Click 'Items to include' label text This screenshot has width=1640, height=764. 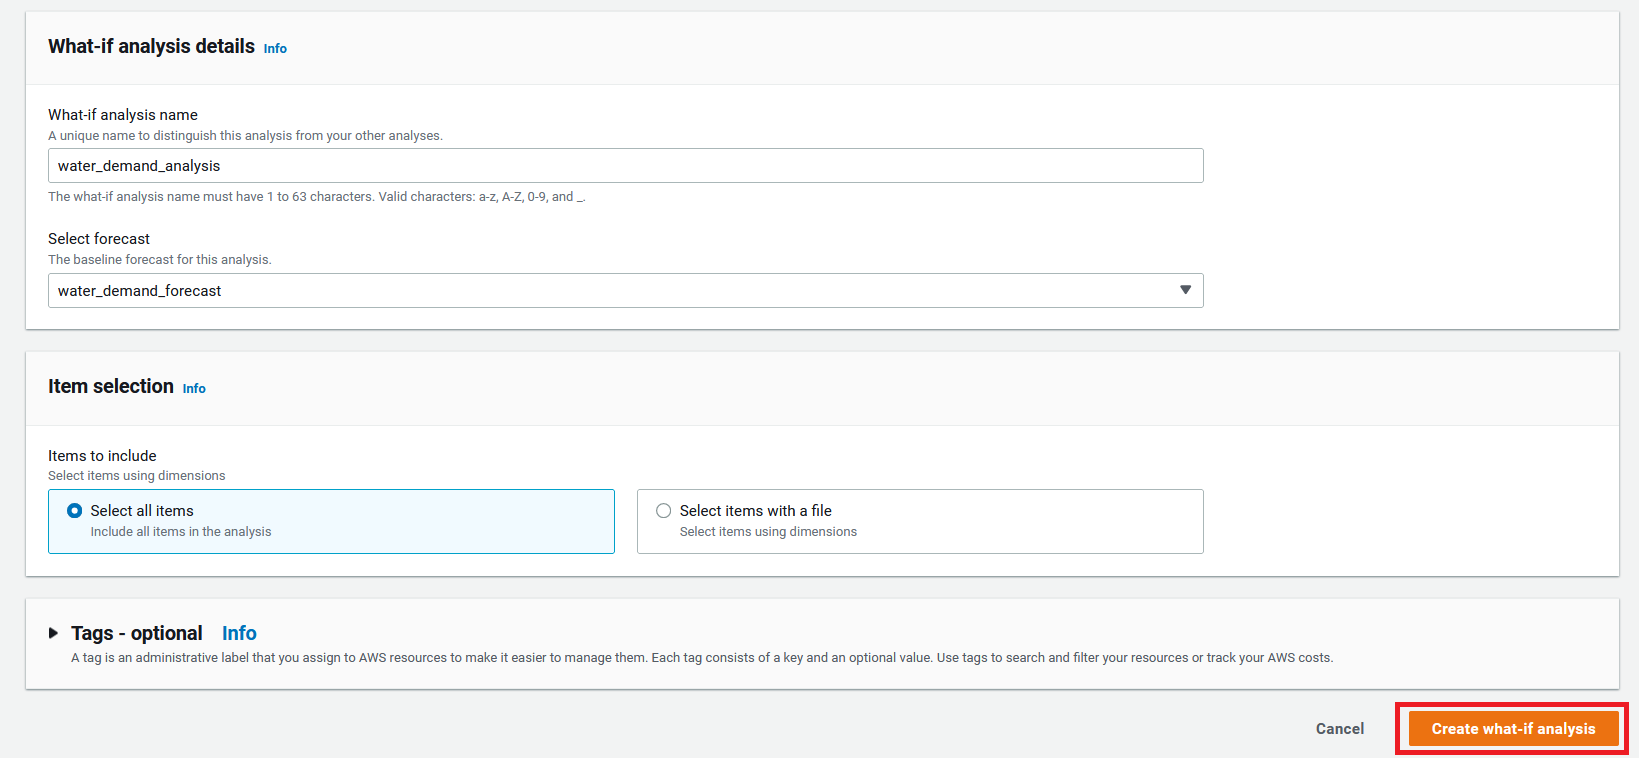[x=102, y=456]
